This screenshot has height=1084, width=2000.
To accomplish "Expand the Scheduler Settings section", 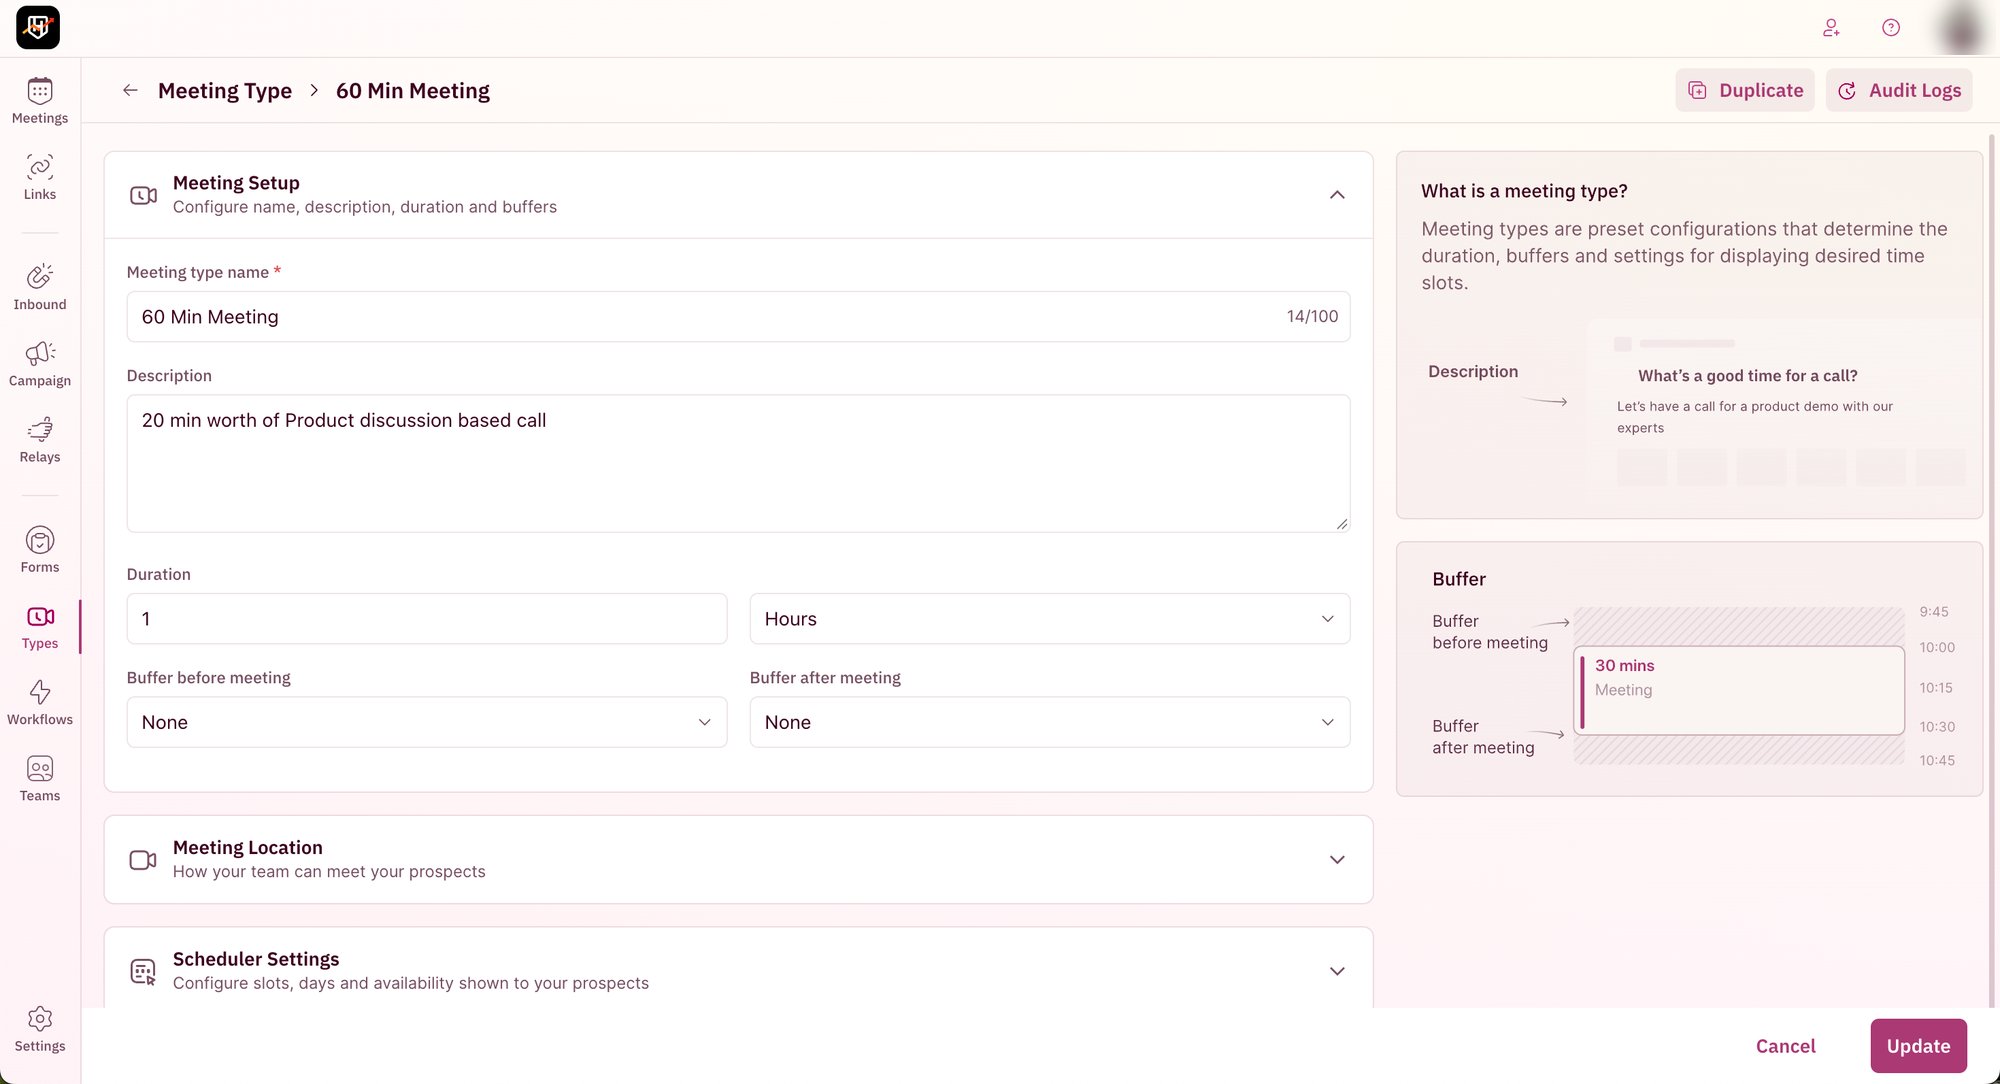I will 1337,971.
